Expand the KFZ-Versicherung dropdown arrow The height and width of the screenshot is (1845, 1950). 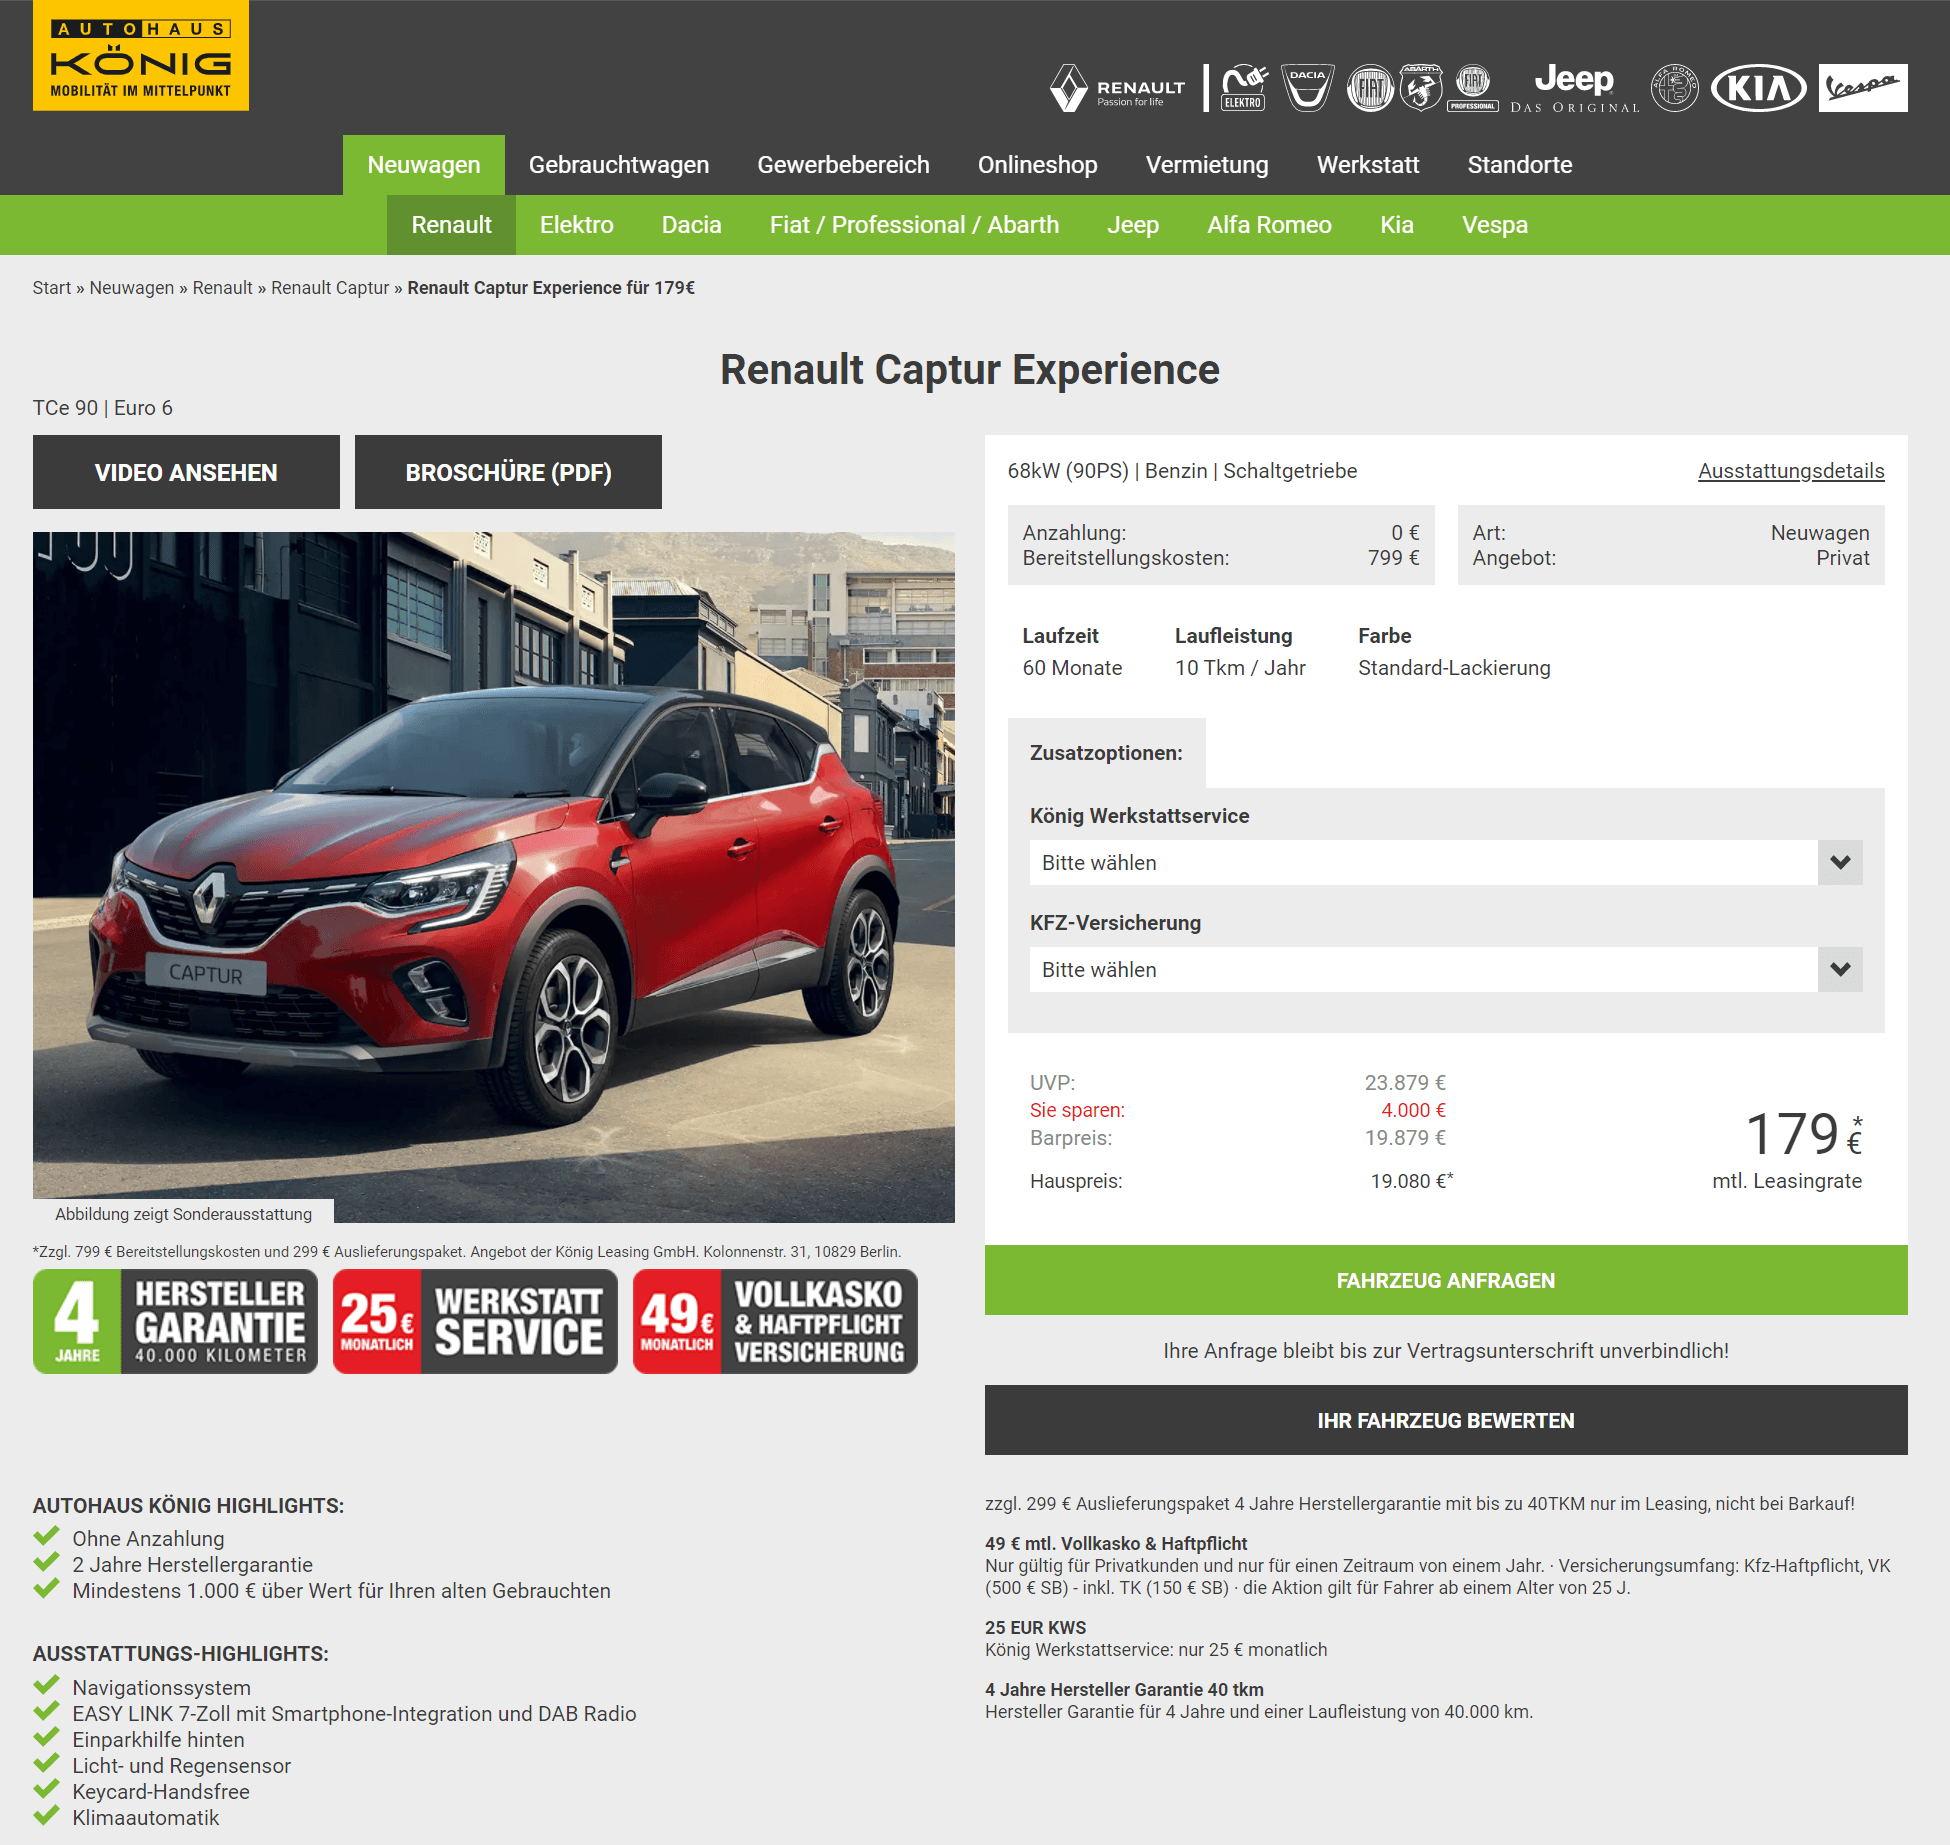1840,969
